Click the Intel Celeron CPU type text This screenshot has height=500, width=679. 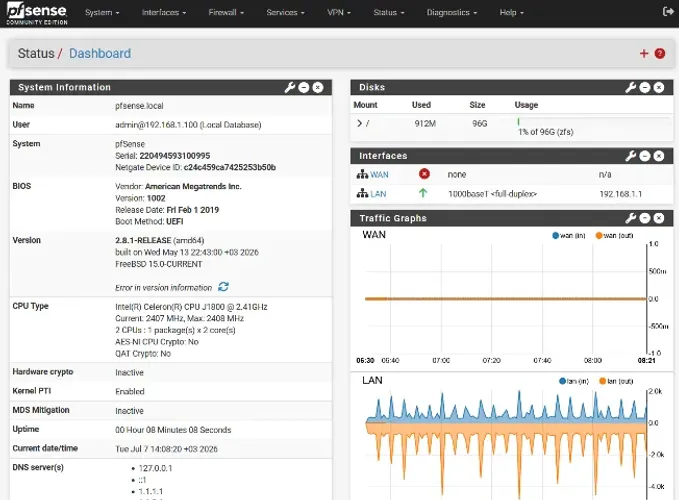(191, 307)
